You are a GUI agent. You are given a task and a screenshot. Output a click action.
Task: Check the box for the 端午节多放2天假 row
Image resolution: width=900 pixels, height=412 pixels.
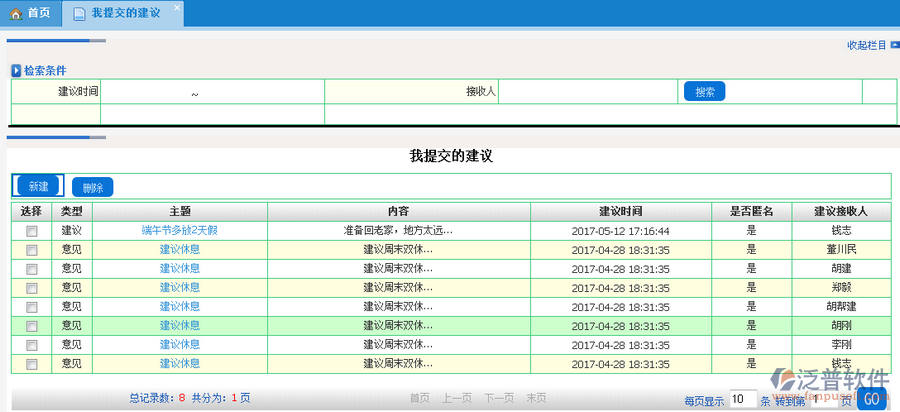(31, 231)
